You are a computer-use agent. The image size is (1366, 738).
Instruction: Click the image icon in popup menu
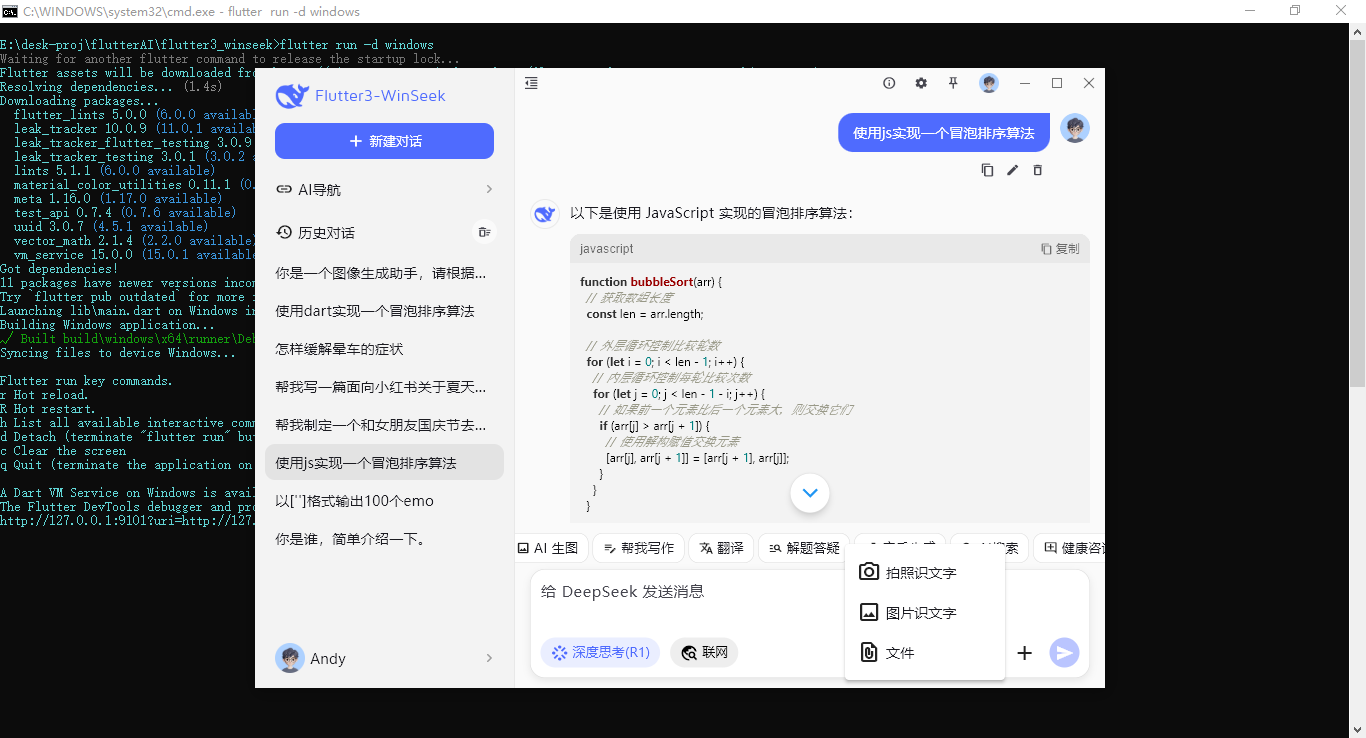(x=869, y=613)
